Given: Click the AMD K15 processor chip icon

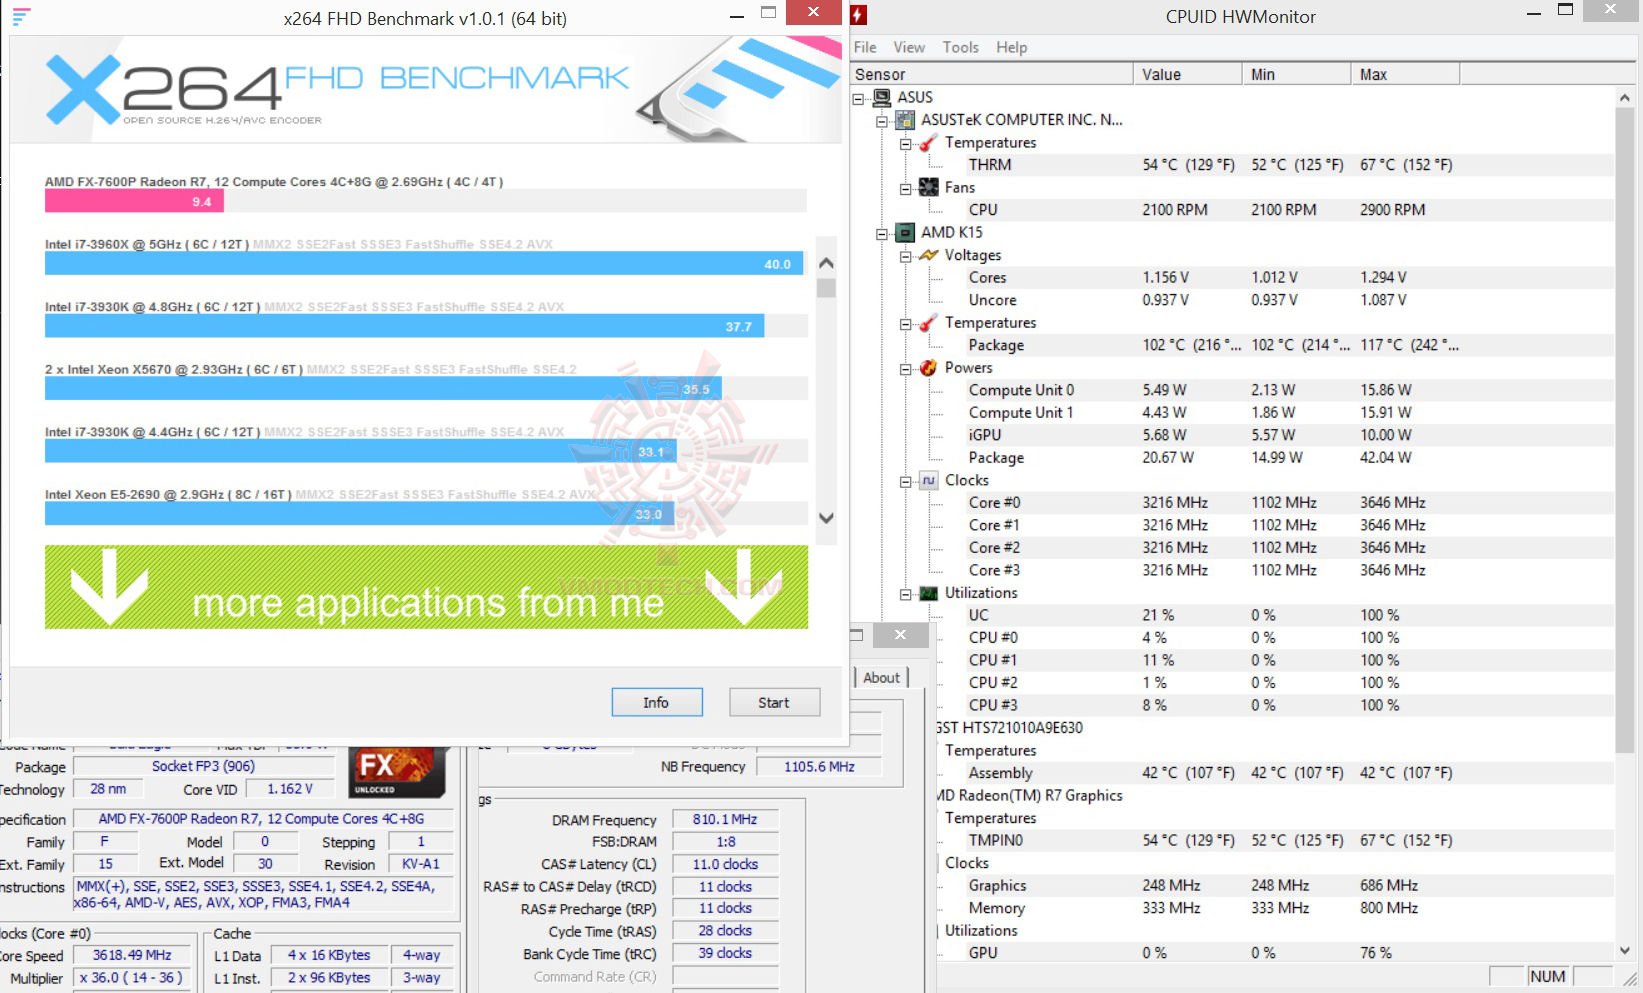Looking at the screenshot, I should [x=905, y=232].
